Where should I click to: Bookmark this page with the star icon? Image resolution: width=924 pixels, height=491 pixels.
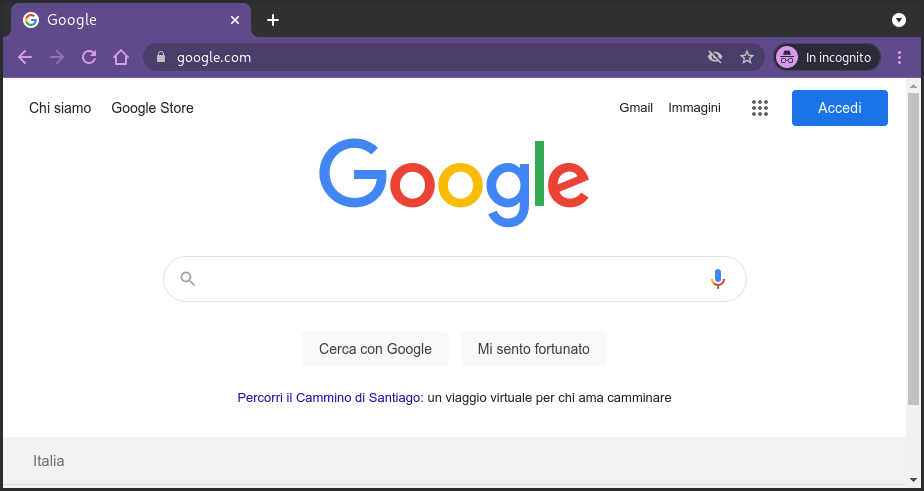point(747,57)
